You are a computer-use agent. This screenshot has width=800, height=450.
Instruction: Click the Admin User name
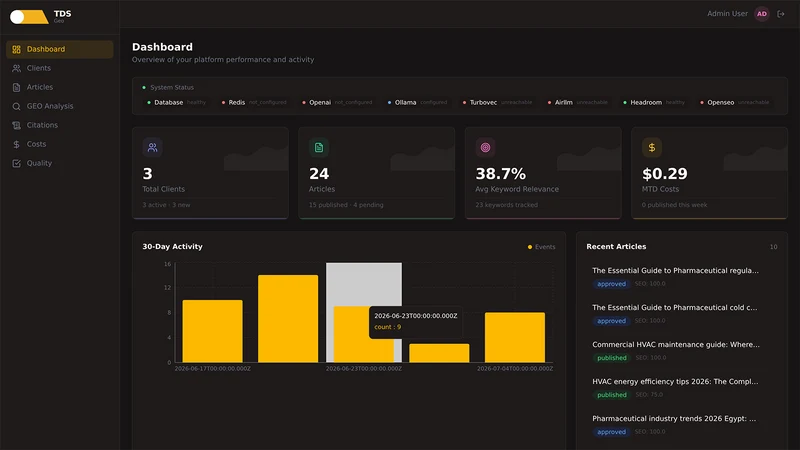tap(727, 14)
